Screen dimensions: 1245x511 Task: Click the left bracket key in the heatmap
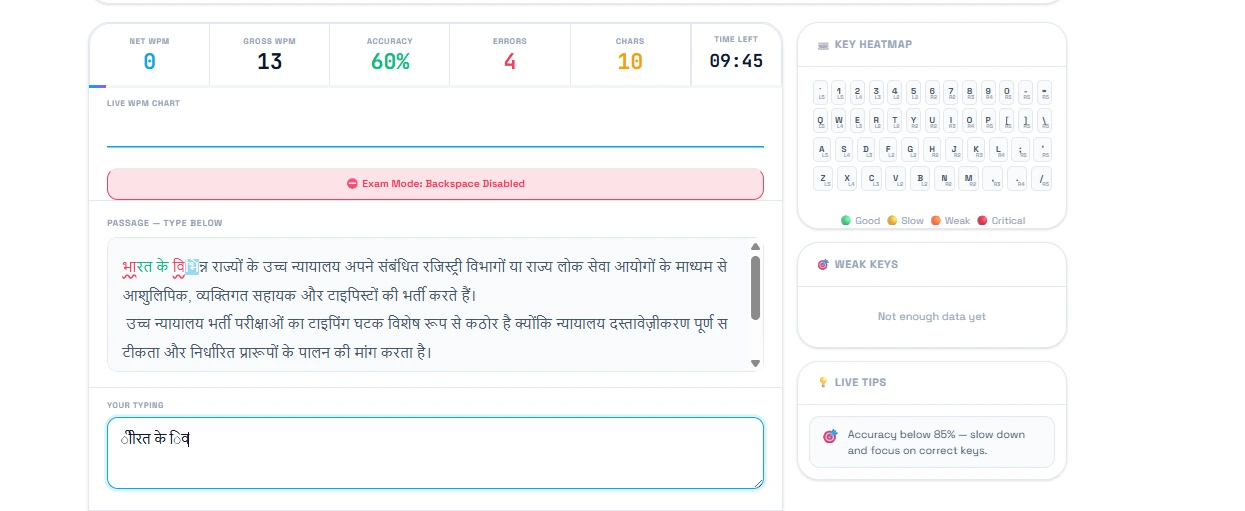[1007, 120]
